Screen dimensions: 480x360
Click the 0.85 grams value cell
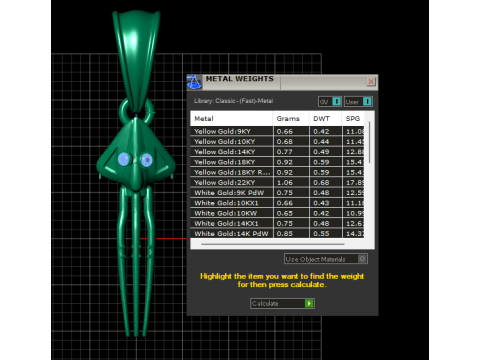tap(291, 234)
